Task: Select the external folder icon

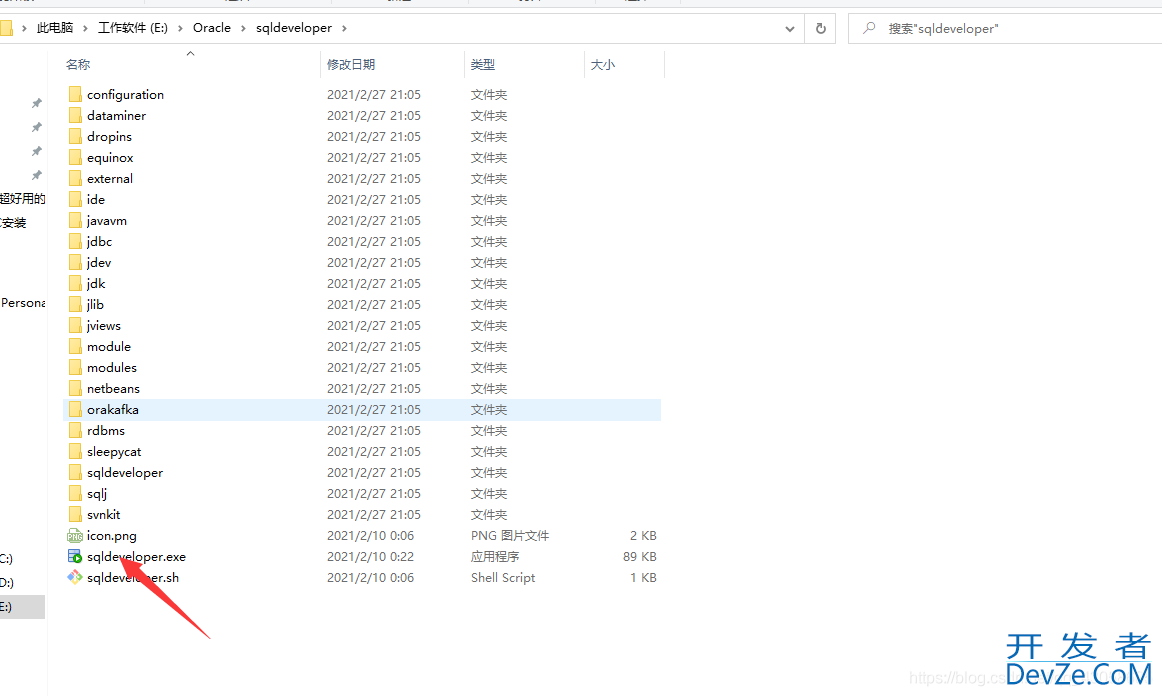Action: [74, 178]
